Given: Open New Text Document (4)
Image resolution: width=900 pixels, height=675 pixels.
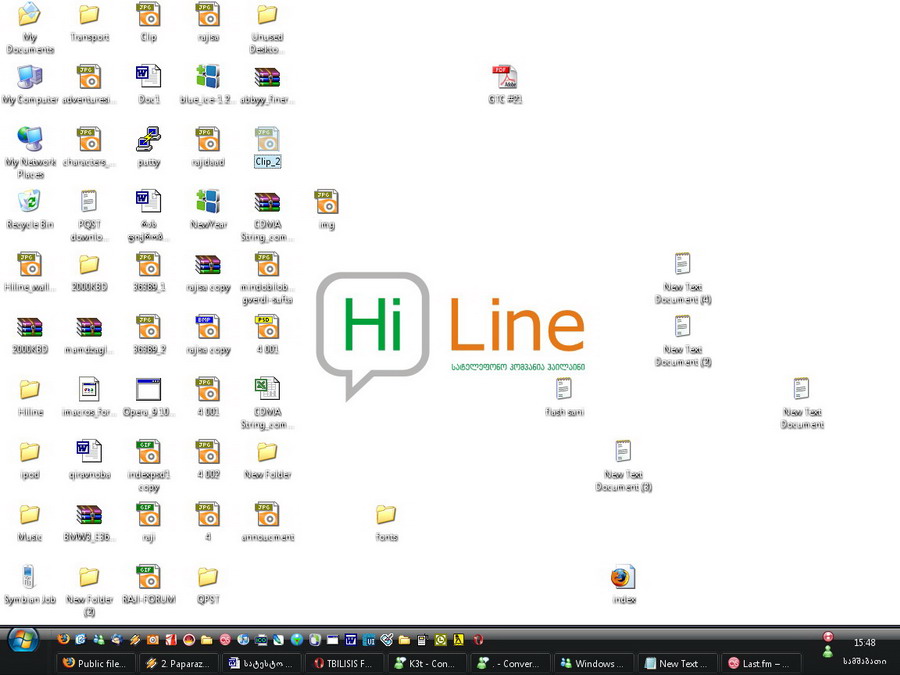Looking at the screenshot, I should (683, 265).
